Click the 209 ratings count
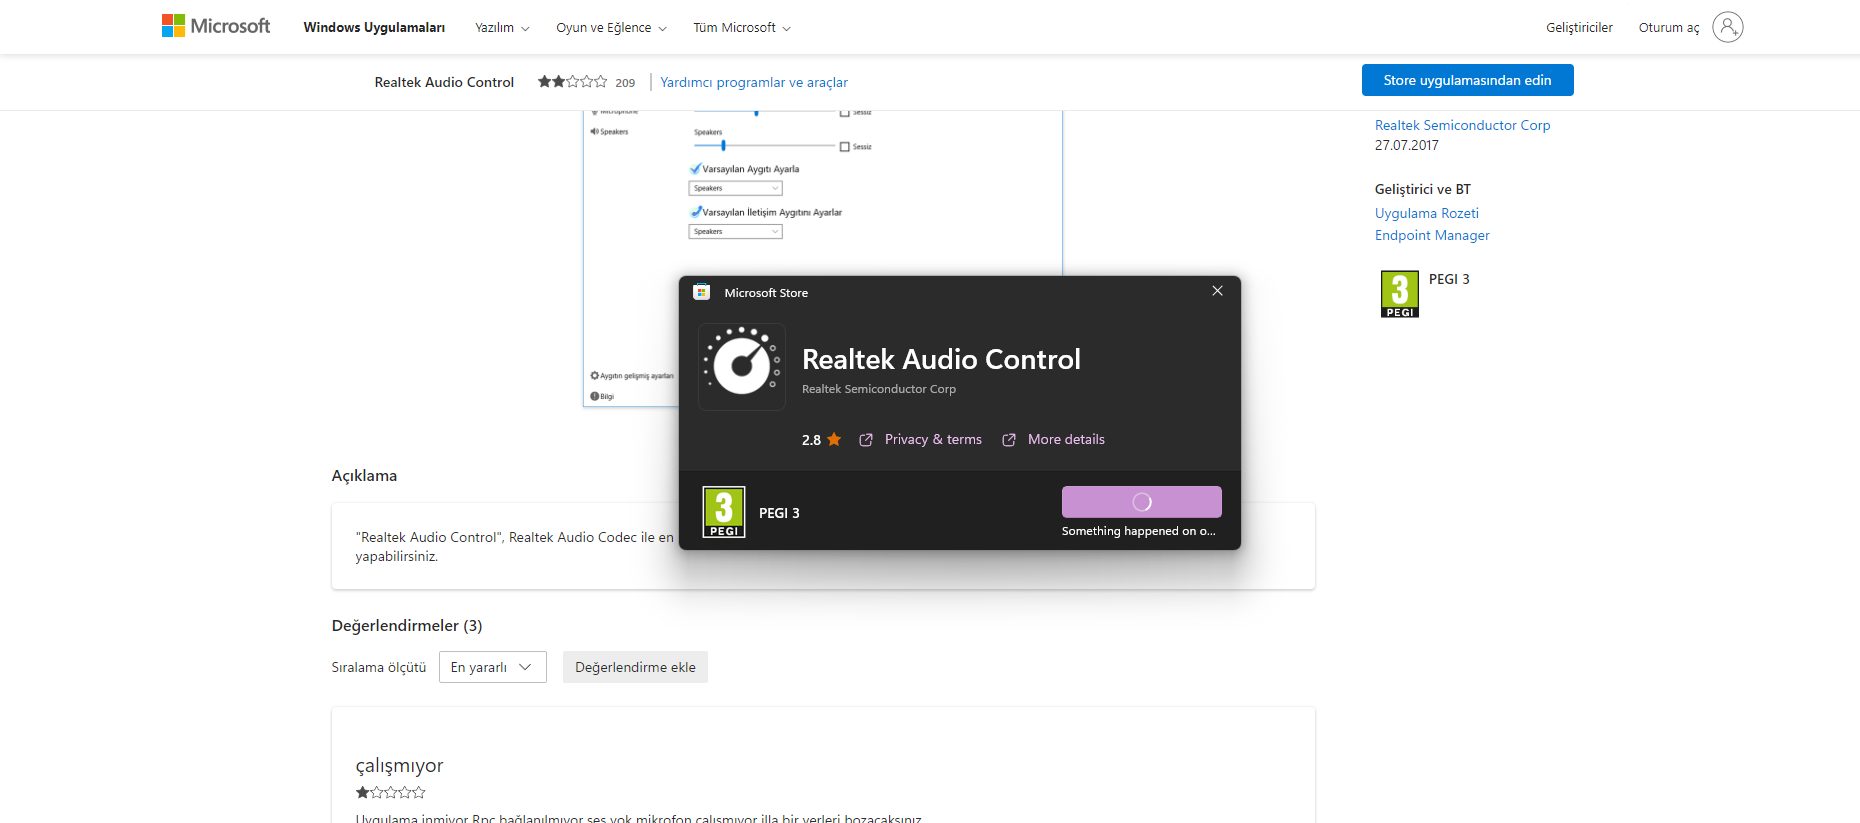 click(625, 83)
